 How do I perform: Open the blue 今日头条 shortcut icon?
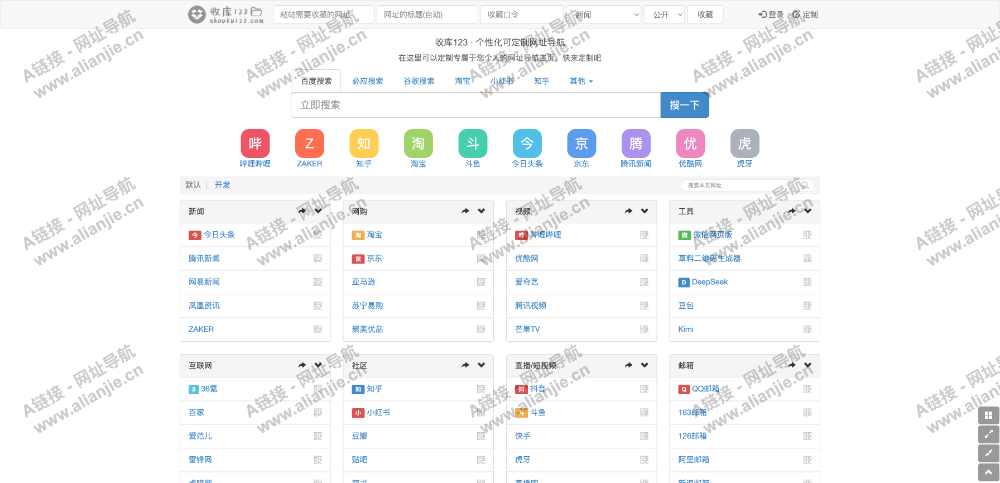(x=527, y=144)
